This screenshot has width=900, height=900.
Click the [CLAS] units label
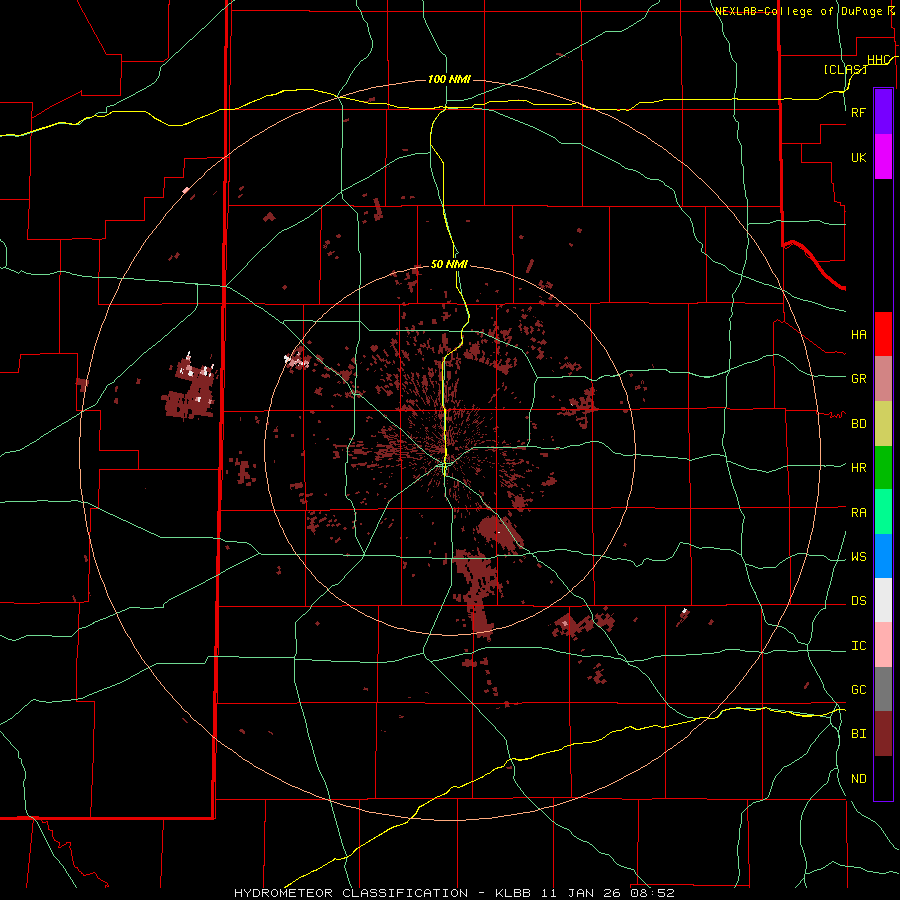click(x=845, y=69)
